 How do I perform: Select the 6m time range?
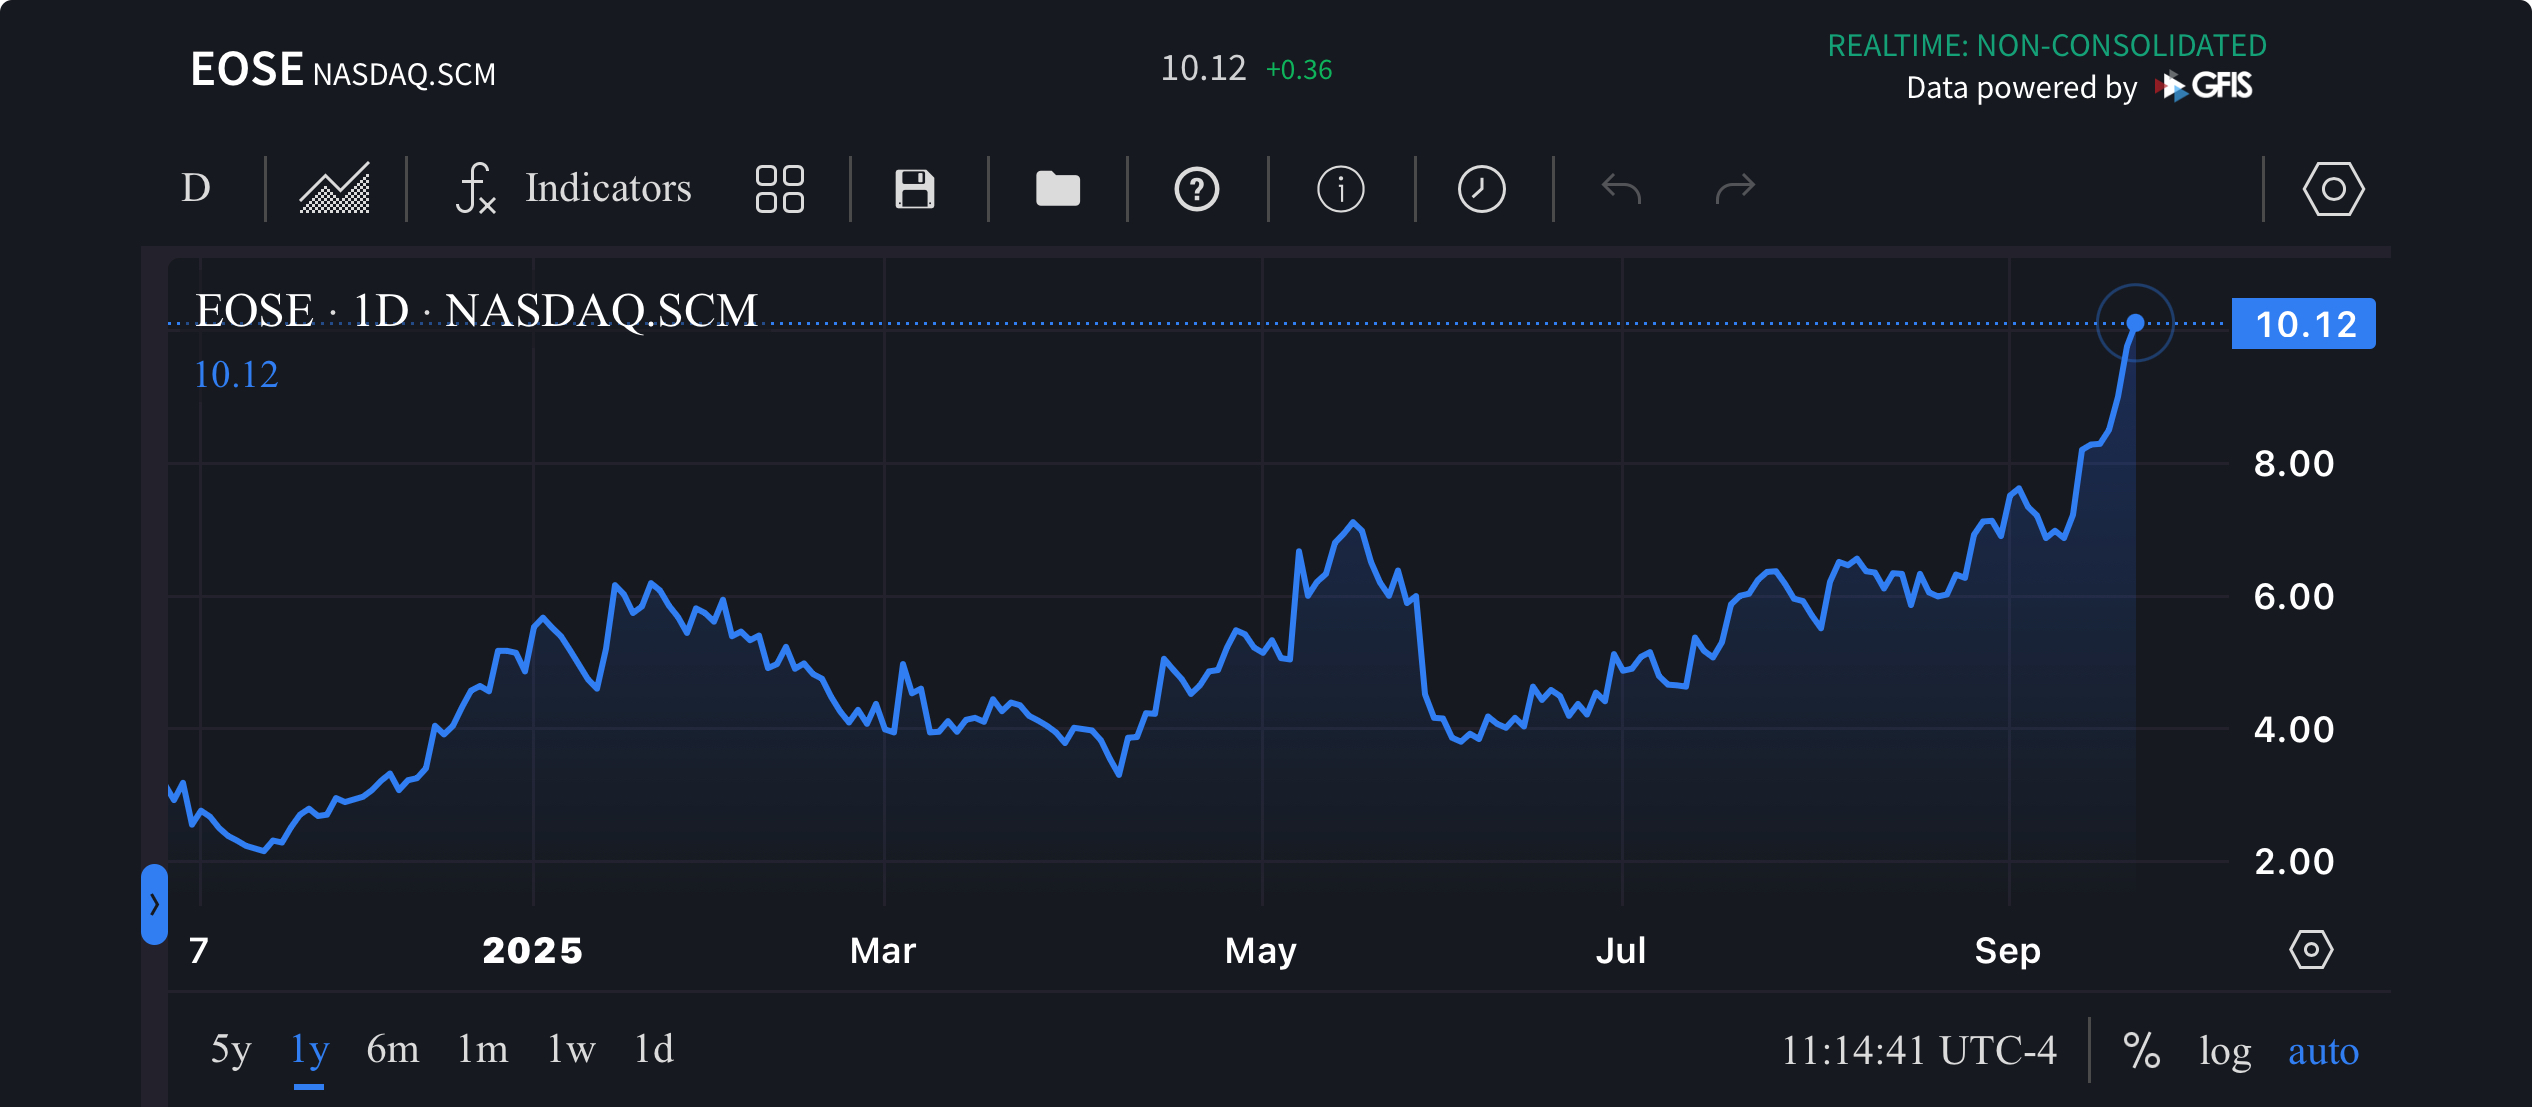tap(392, 1050)
